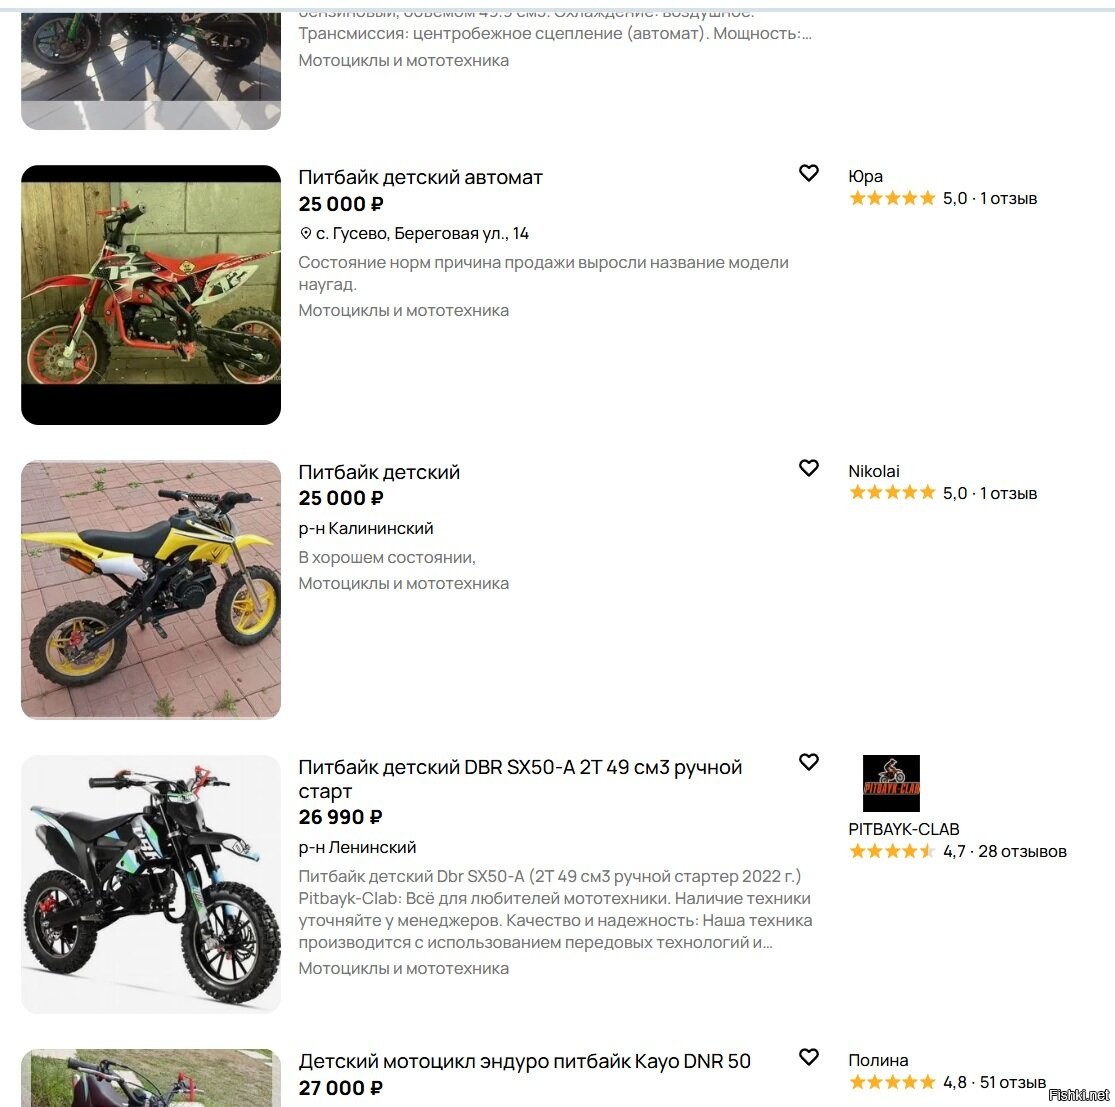Visit seller Полина's profile
This screenshot has width=1115, height=1107.
[x=878, y=1060]
